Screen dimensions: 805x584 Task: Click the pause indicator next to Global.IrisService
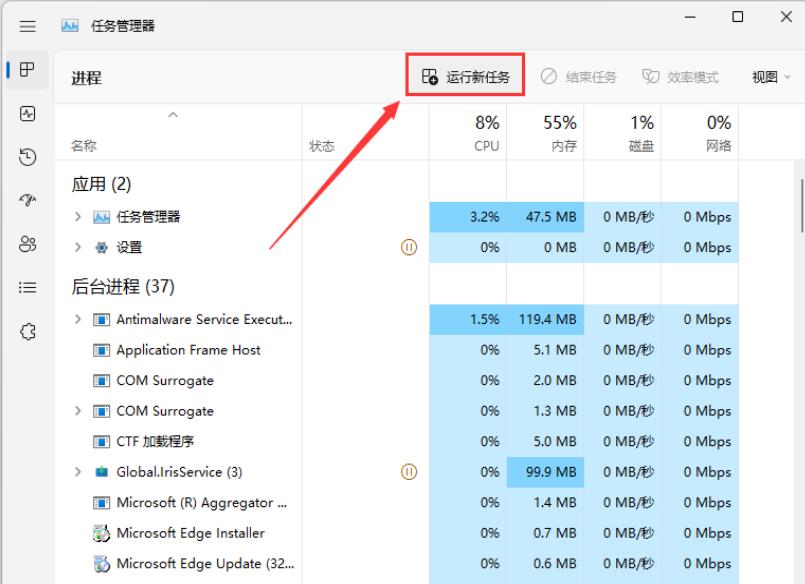tap(409, 471)
